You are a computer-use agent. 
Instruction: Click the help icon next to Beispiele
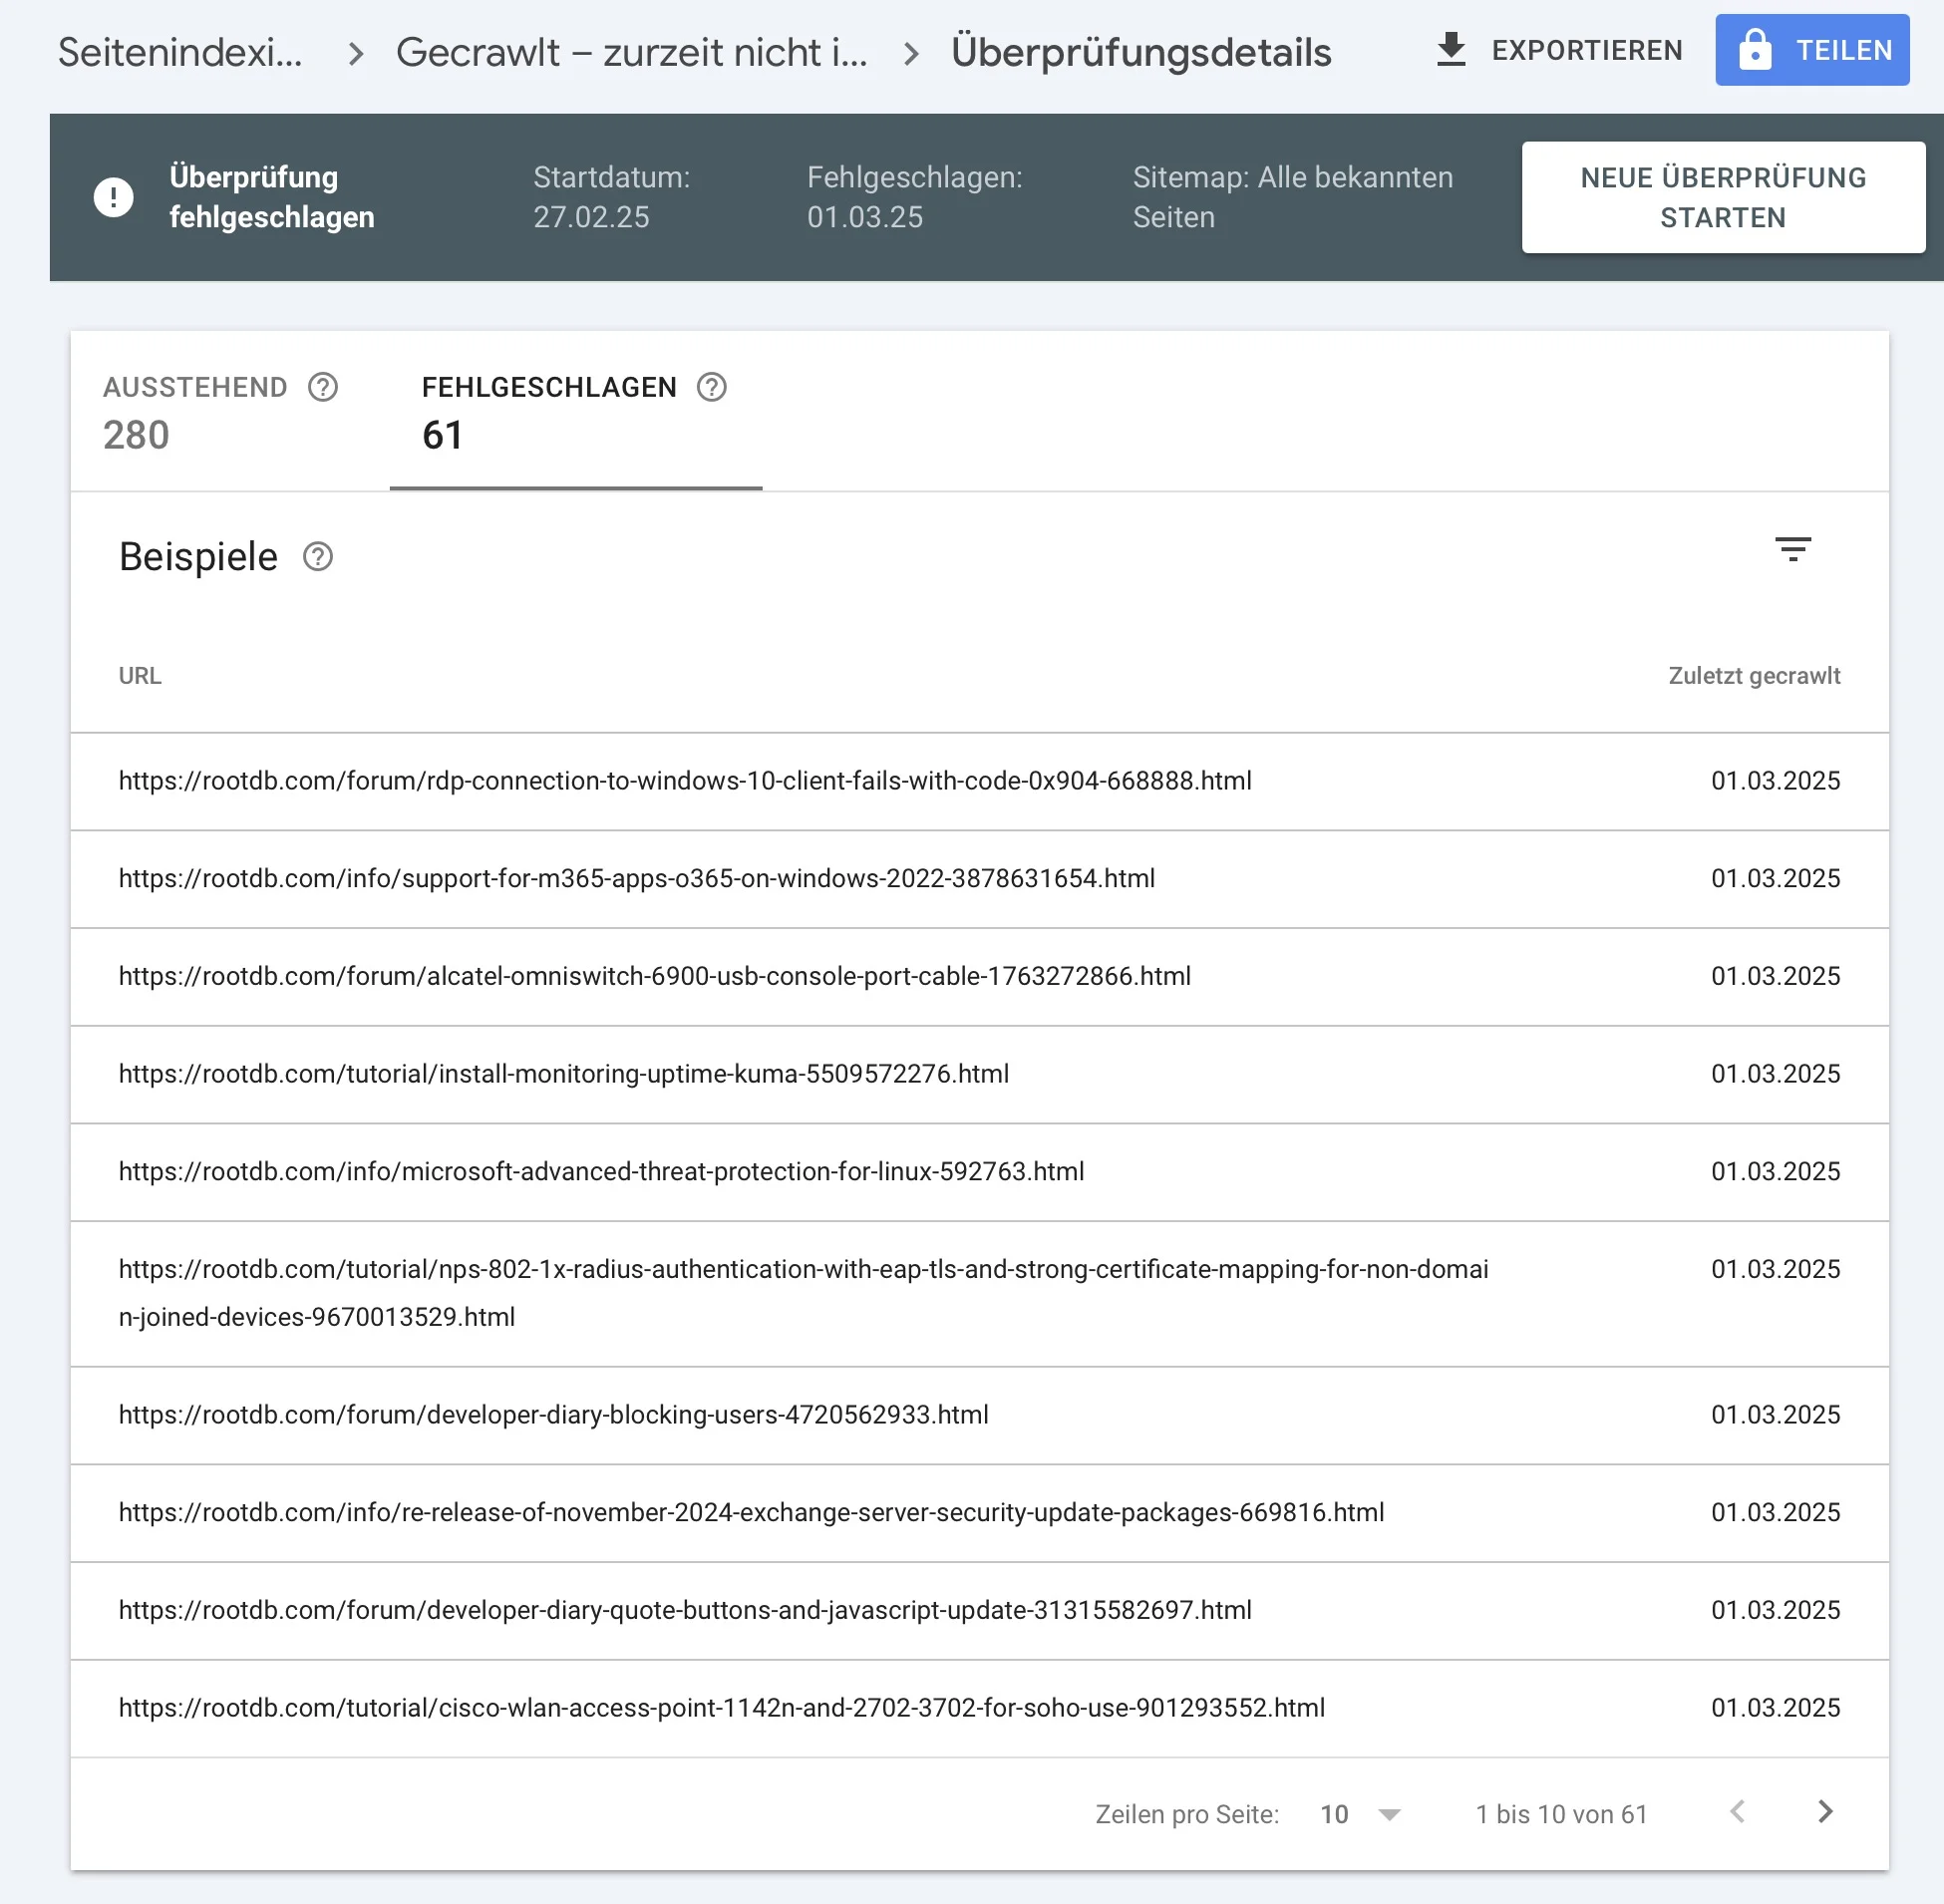[319, 556]
